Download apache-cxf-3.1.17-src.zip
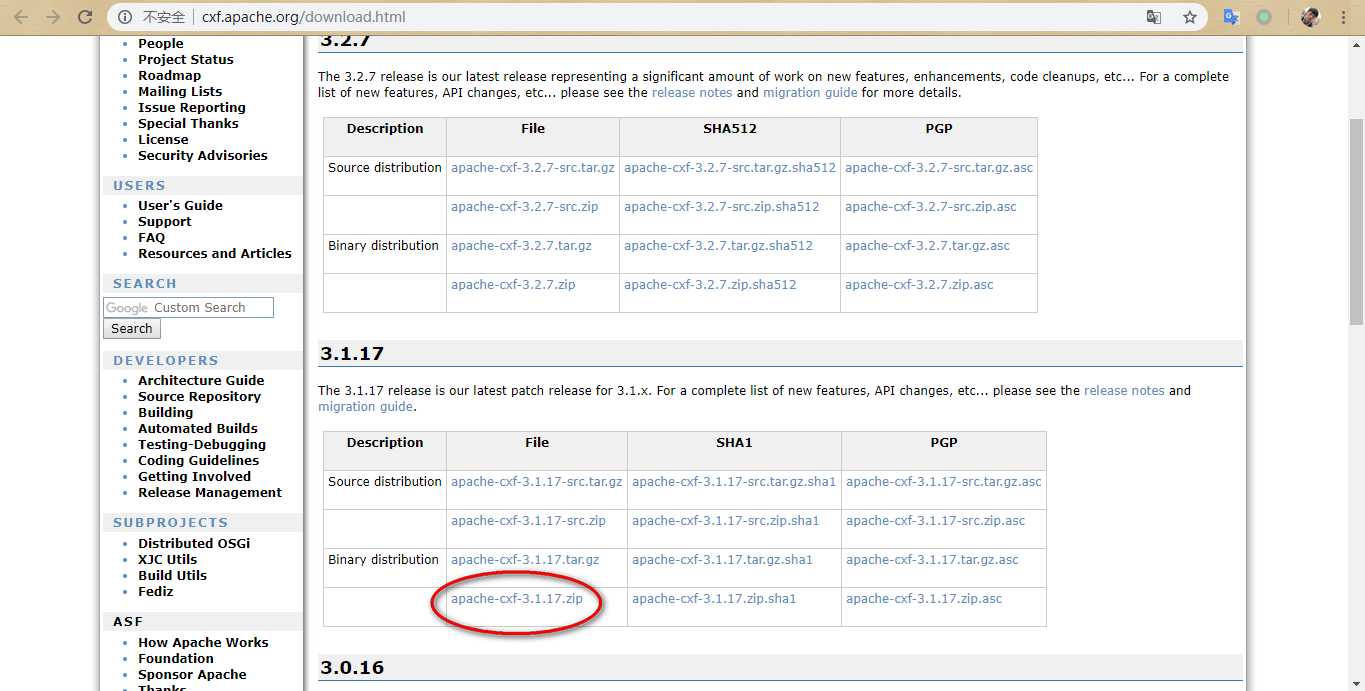The image size is (1365, 691). tap(529, 520)
